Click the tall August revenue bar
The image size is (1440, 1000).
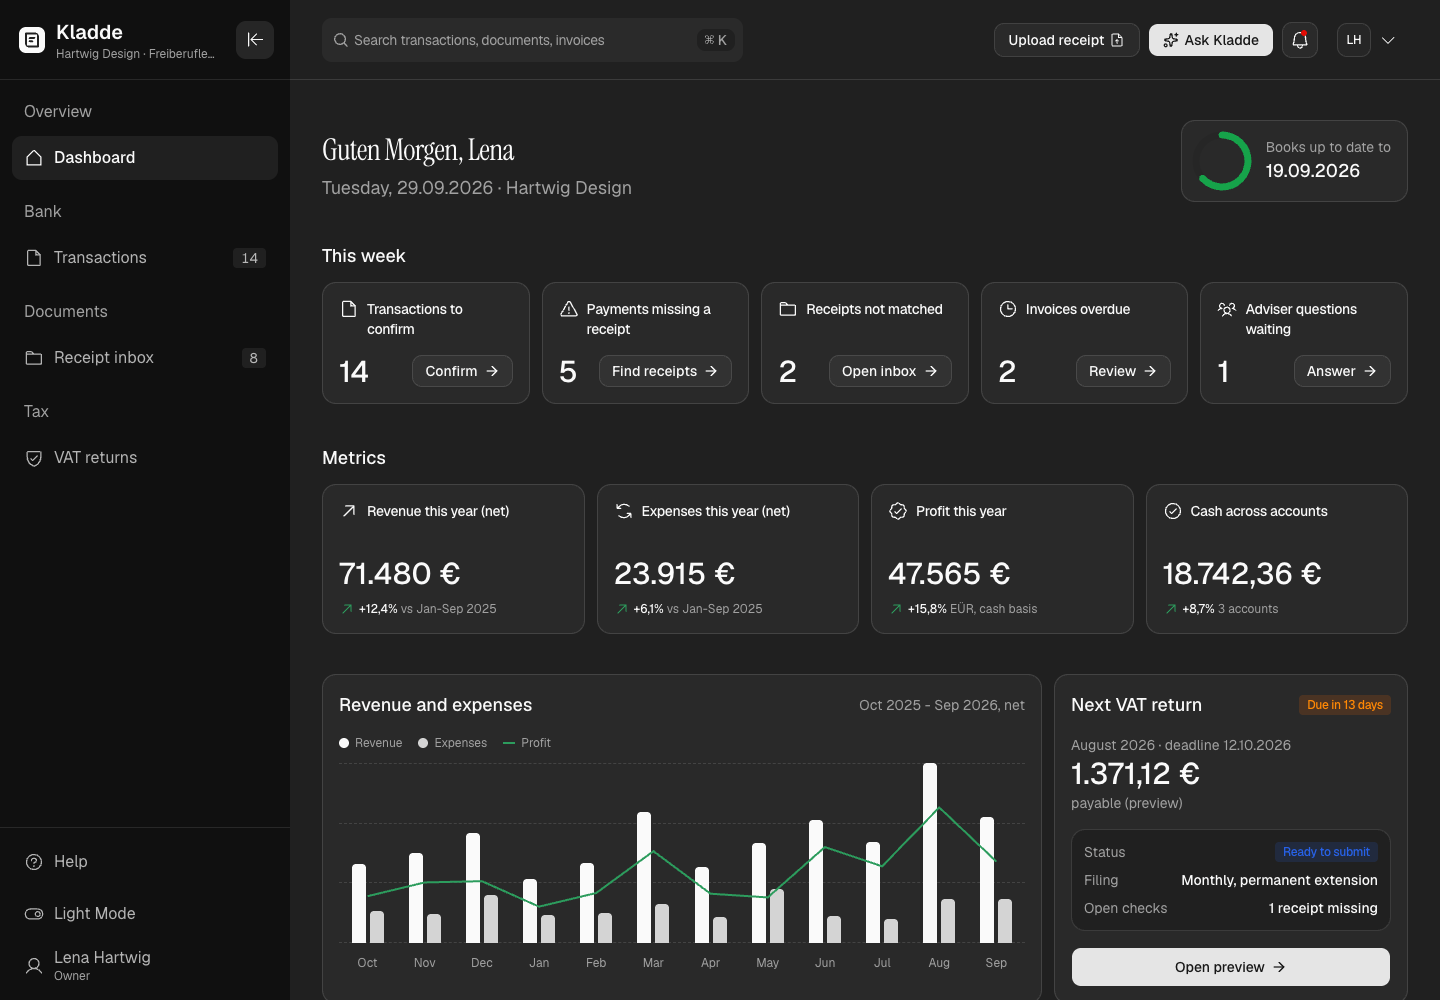tap(930, 853)
